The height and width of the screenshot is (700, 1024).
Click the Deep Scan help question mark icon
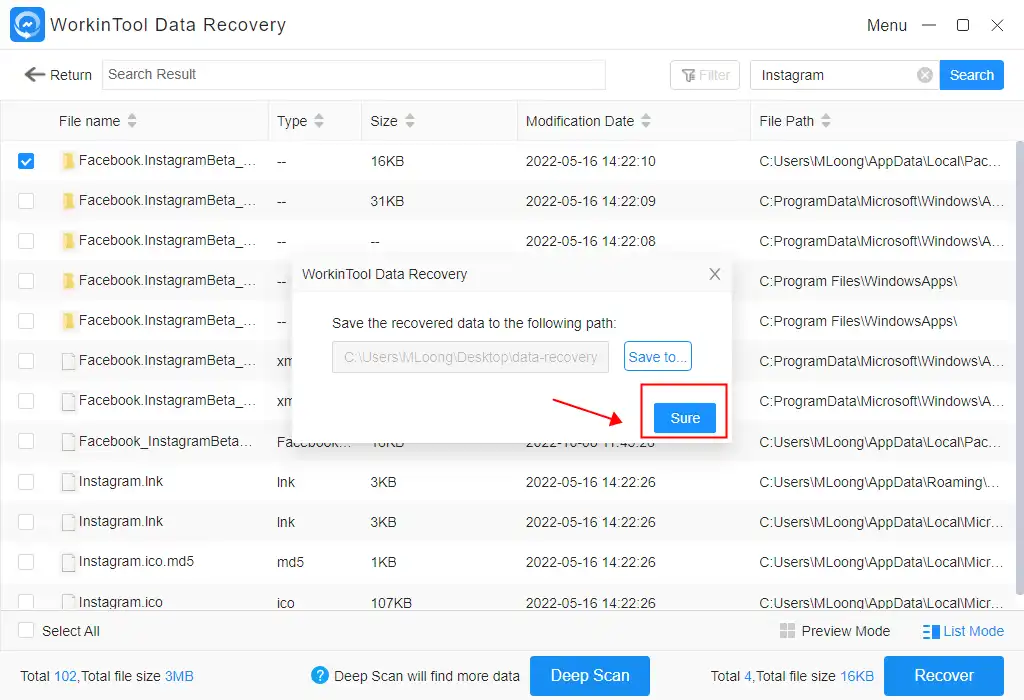(x=319, y=675)
